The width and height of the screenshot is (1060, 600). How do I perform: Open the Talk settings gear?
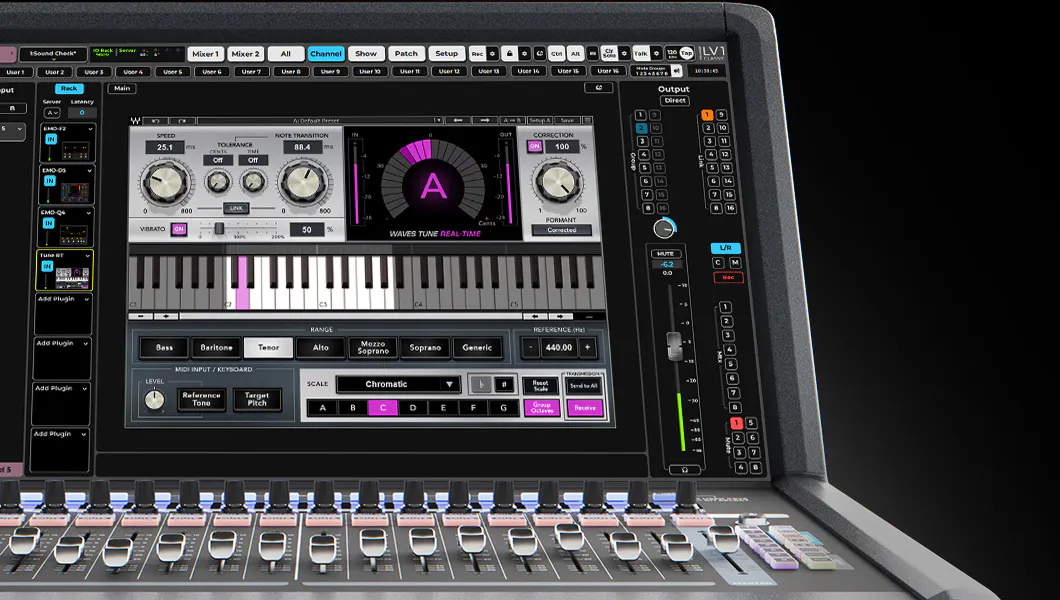[656, 53]
